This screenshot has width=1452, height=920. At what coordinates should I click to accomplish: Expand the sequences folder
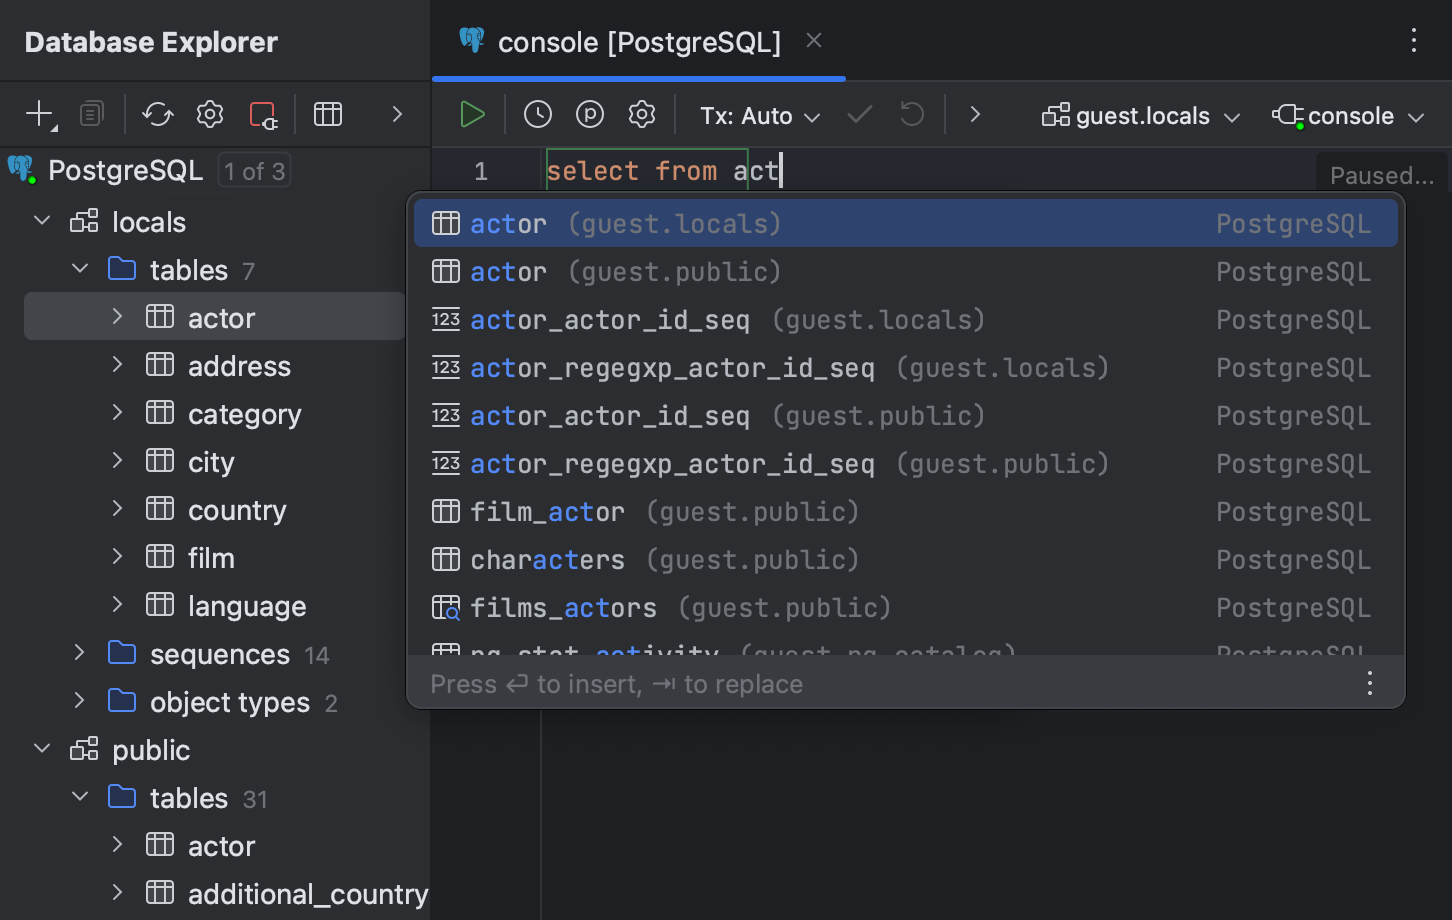tap(80, 654)
